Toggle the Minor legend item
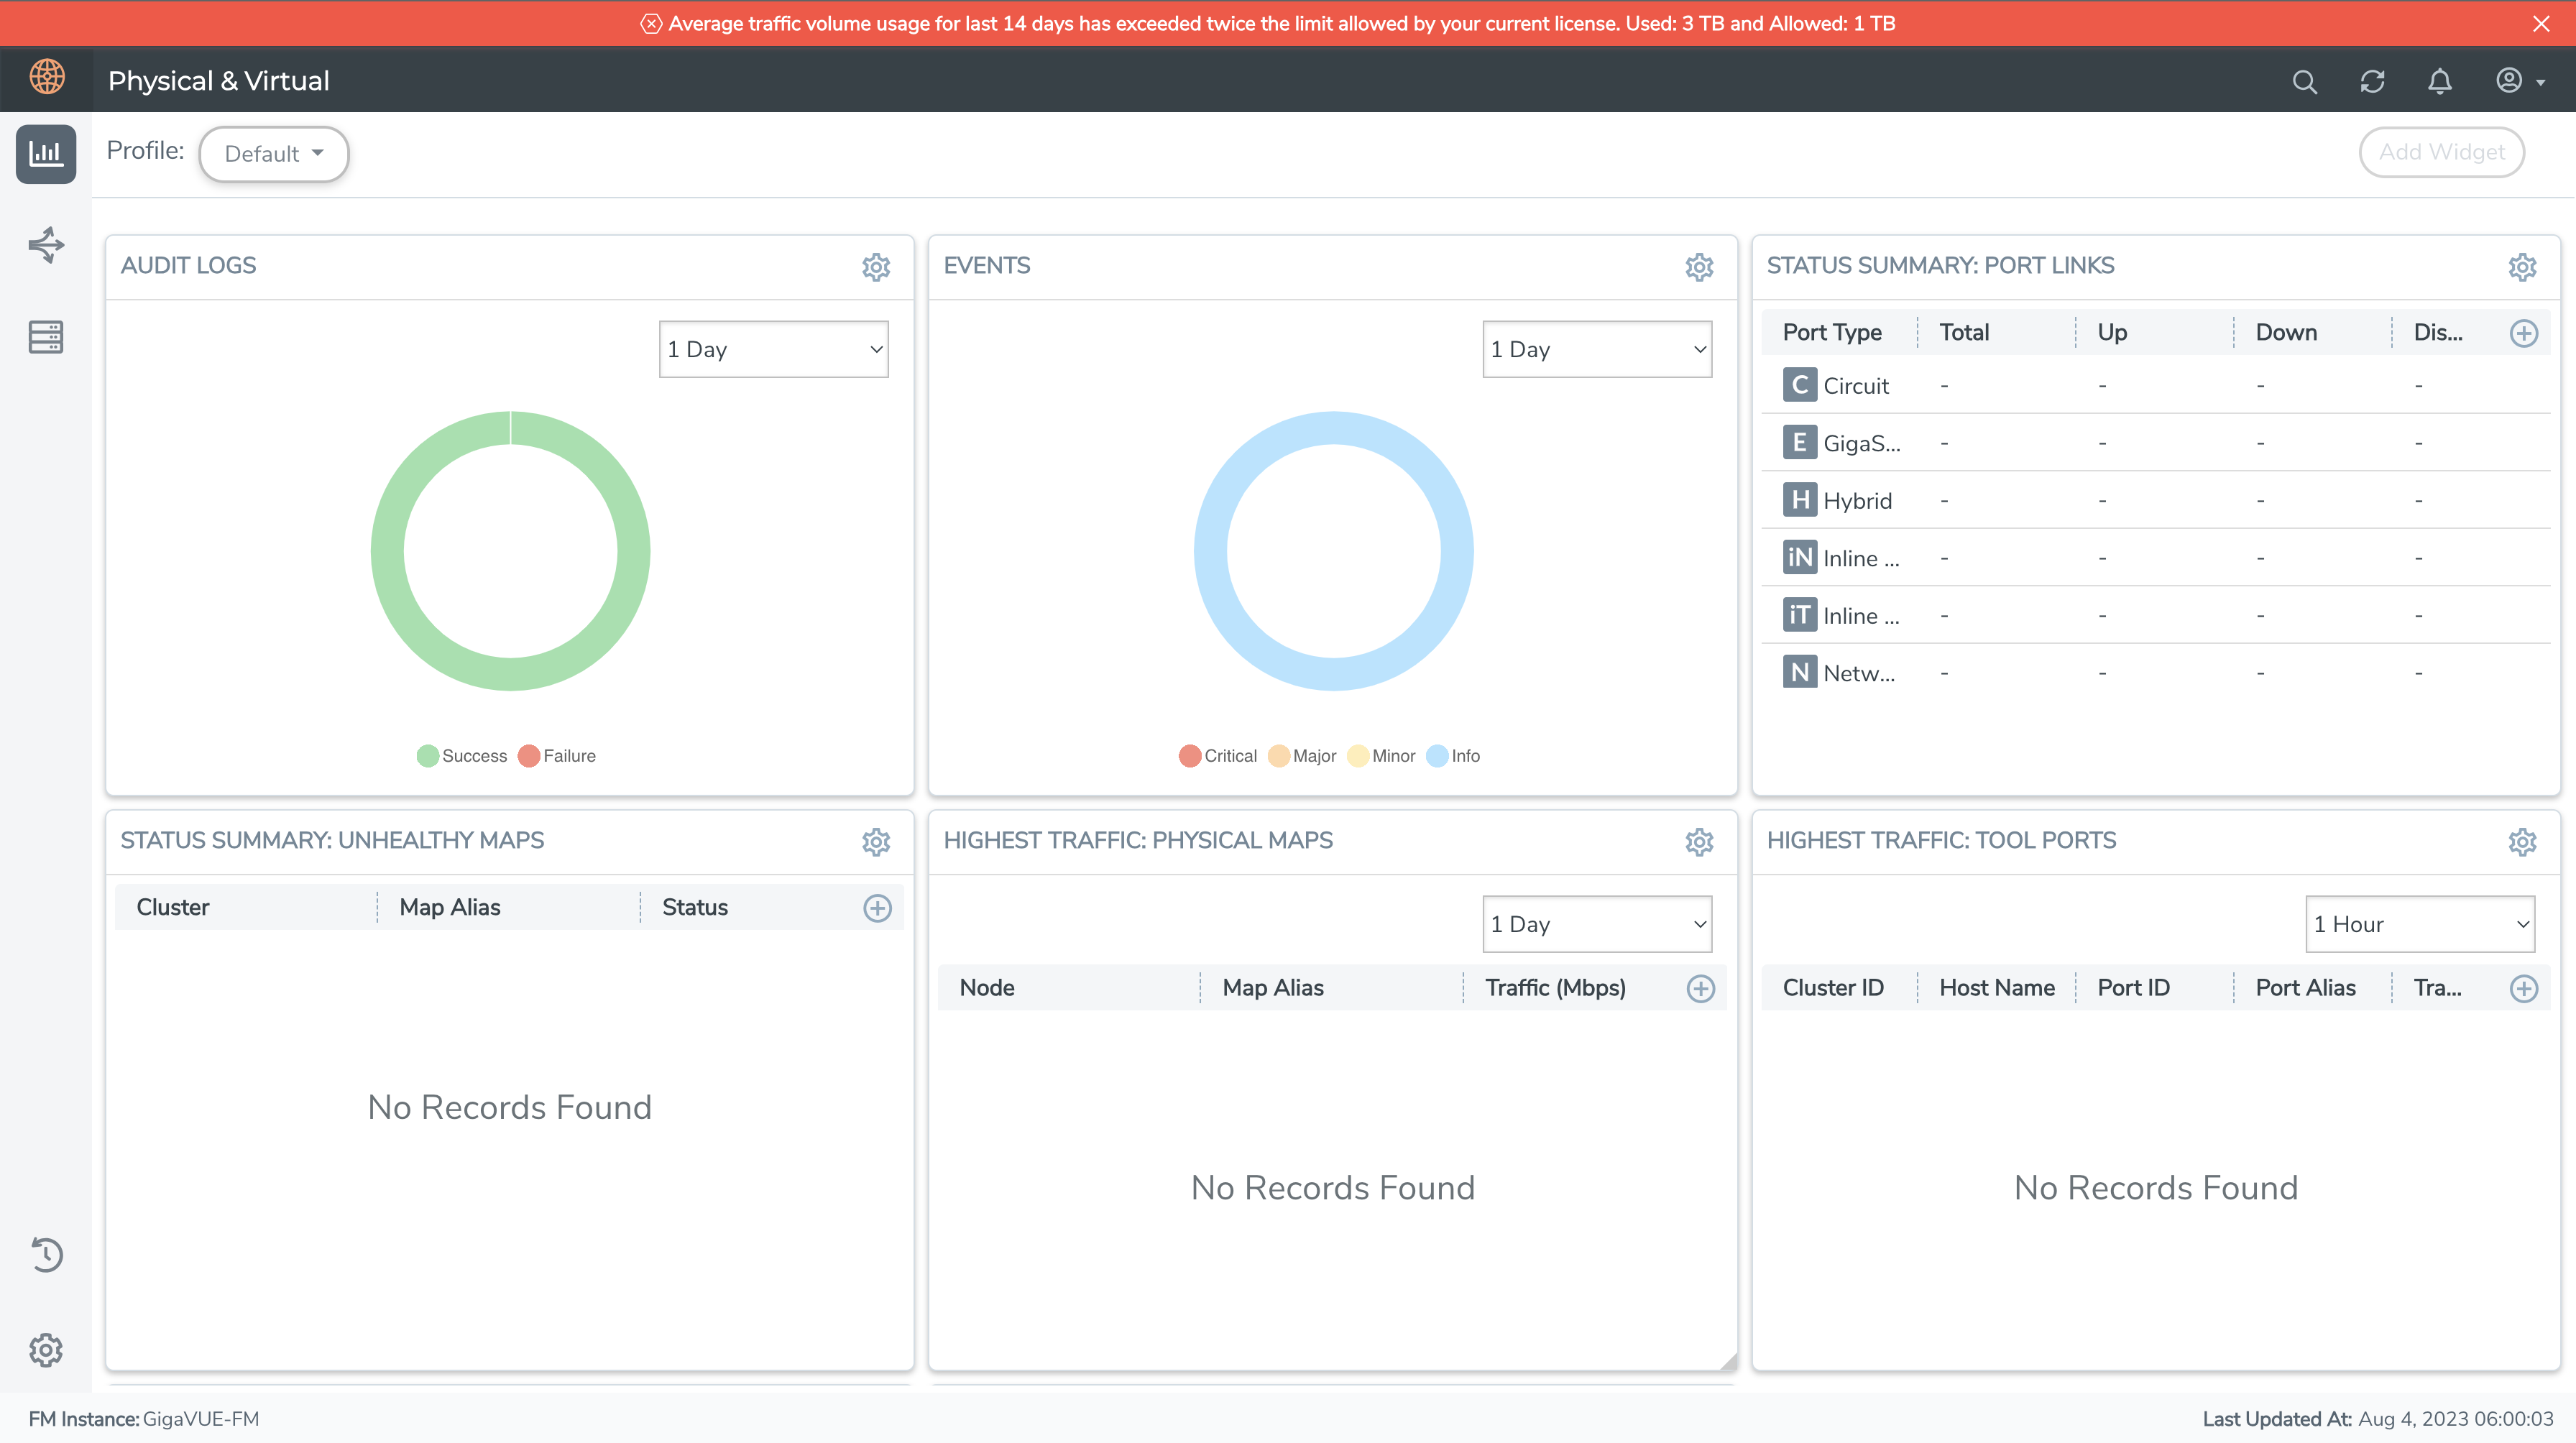Viewport: 2576px width, 1443px height. tap(1381, 756)
